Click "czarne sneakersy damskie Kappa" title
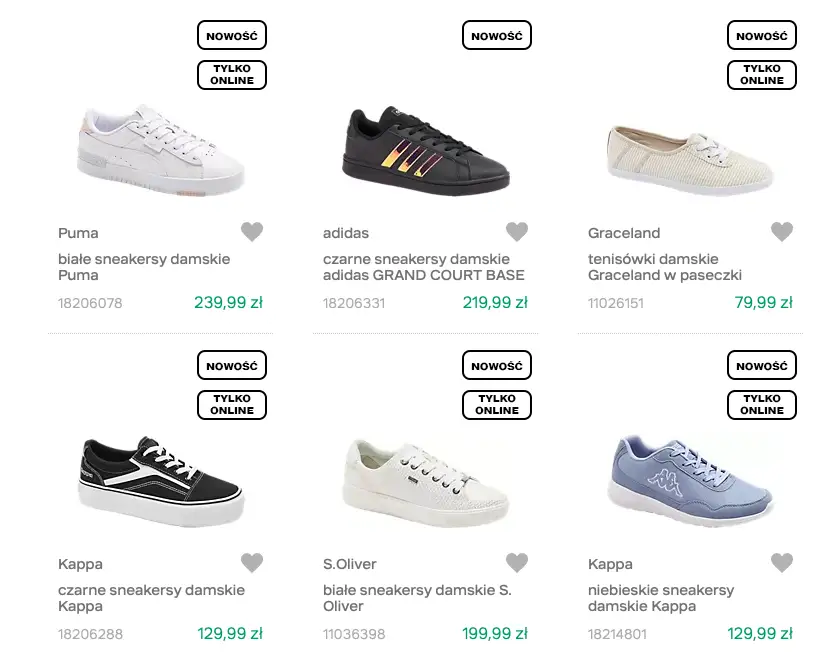This screenshot has width=836, height=652. click(x=151, y=598)
